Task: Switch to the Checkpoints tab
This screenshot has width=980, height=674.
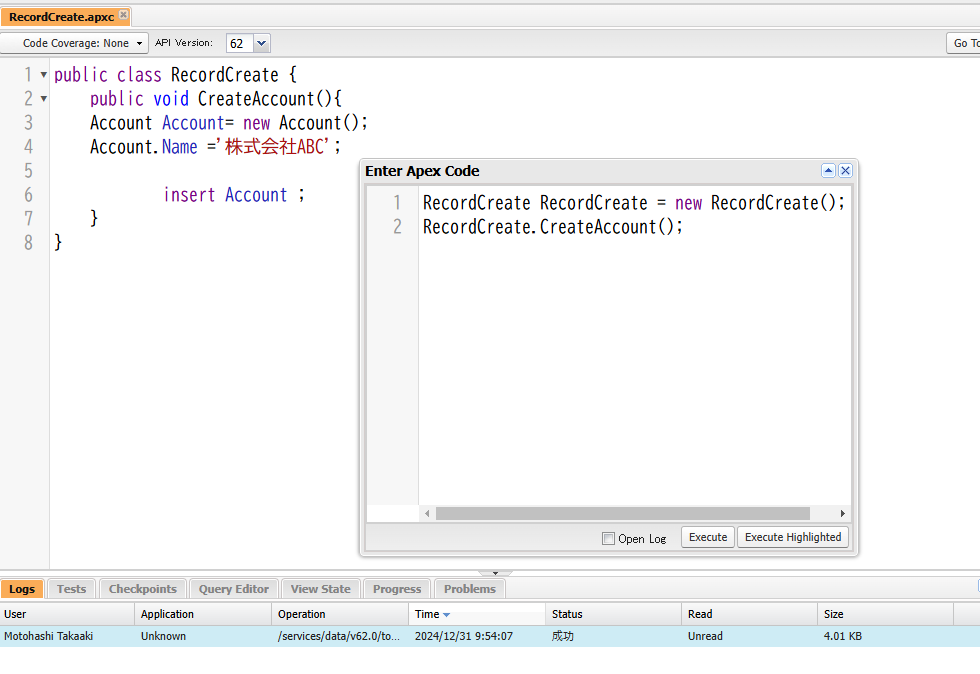Action: (x=142, y=589)
